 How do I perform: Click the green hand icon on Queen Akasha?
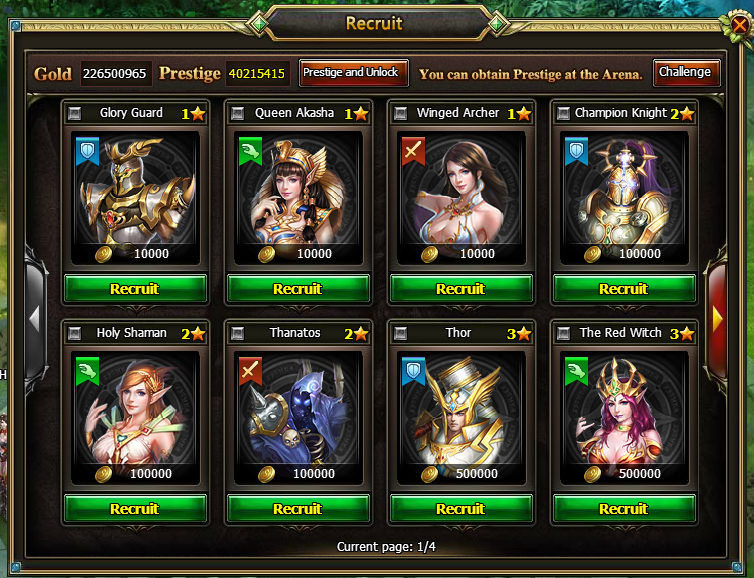point(251,151)
